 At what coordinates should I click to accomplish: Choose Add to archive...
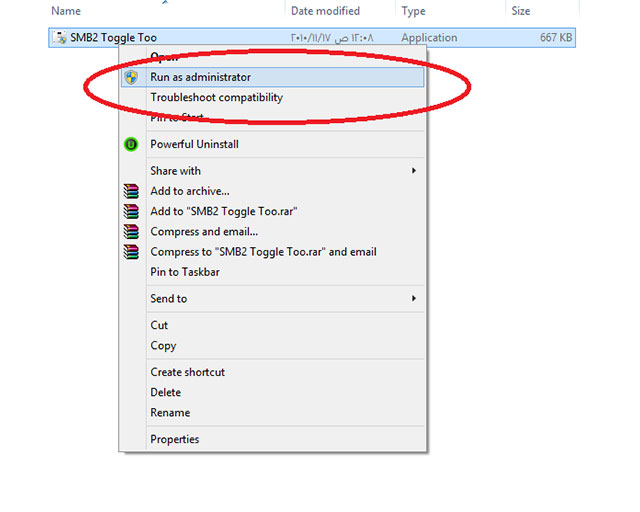[x=273, y=191]
